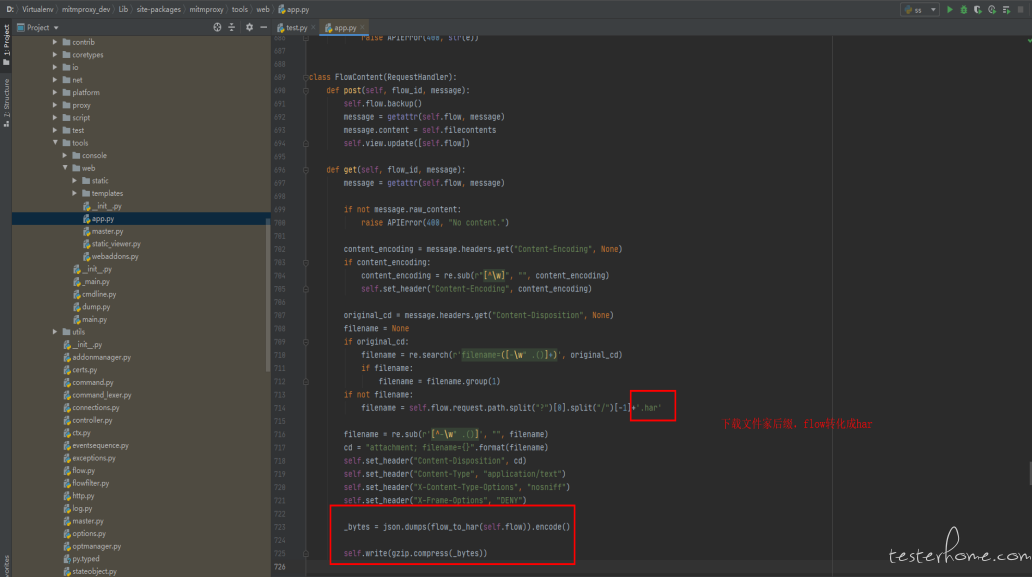The image size is (1033, 577).
Task: Select cmdline.py file
Action: point(99,294)
